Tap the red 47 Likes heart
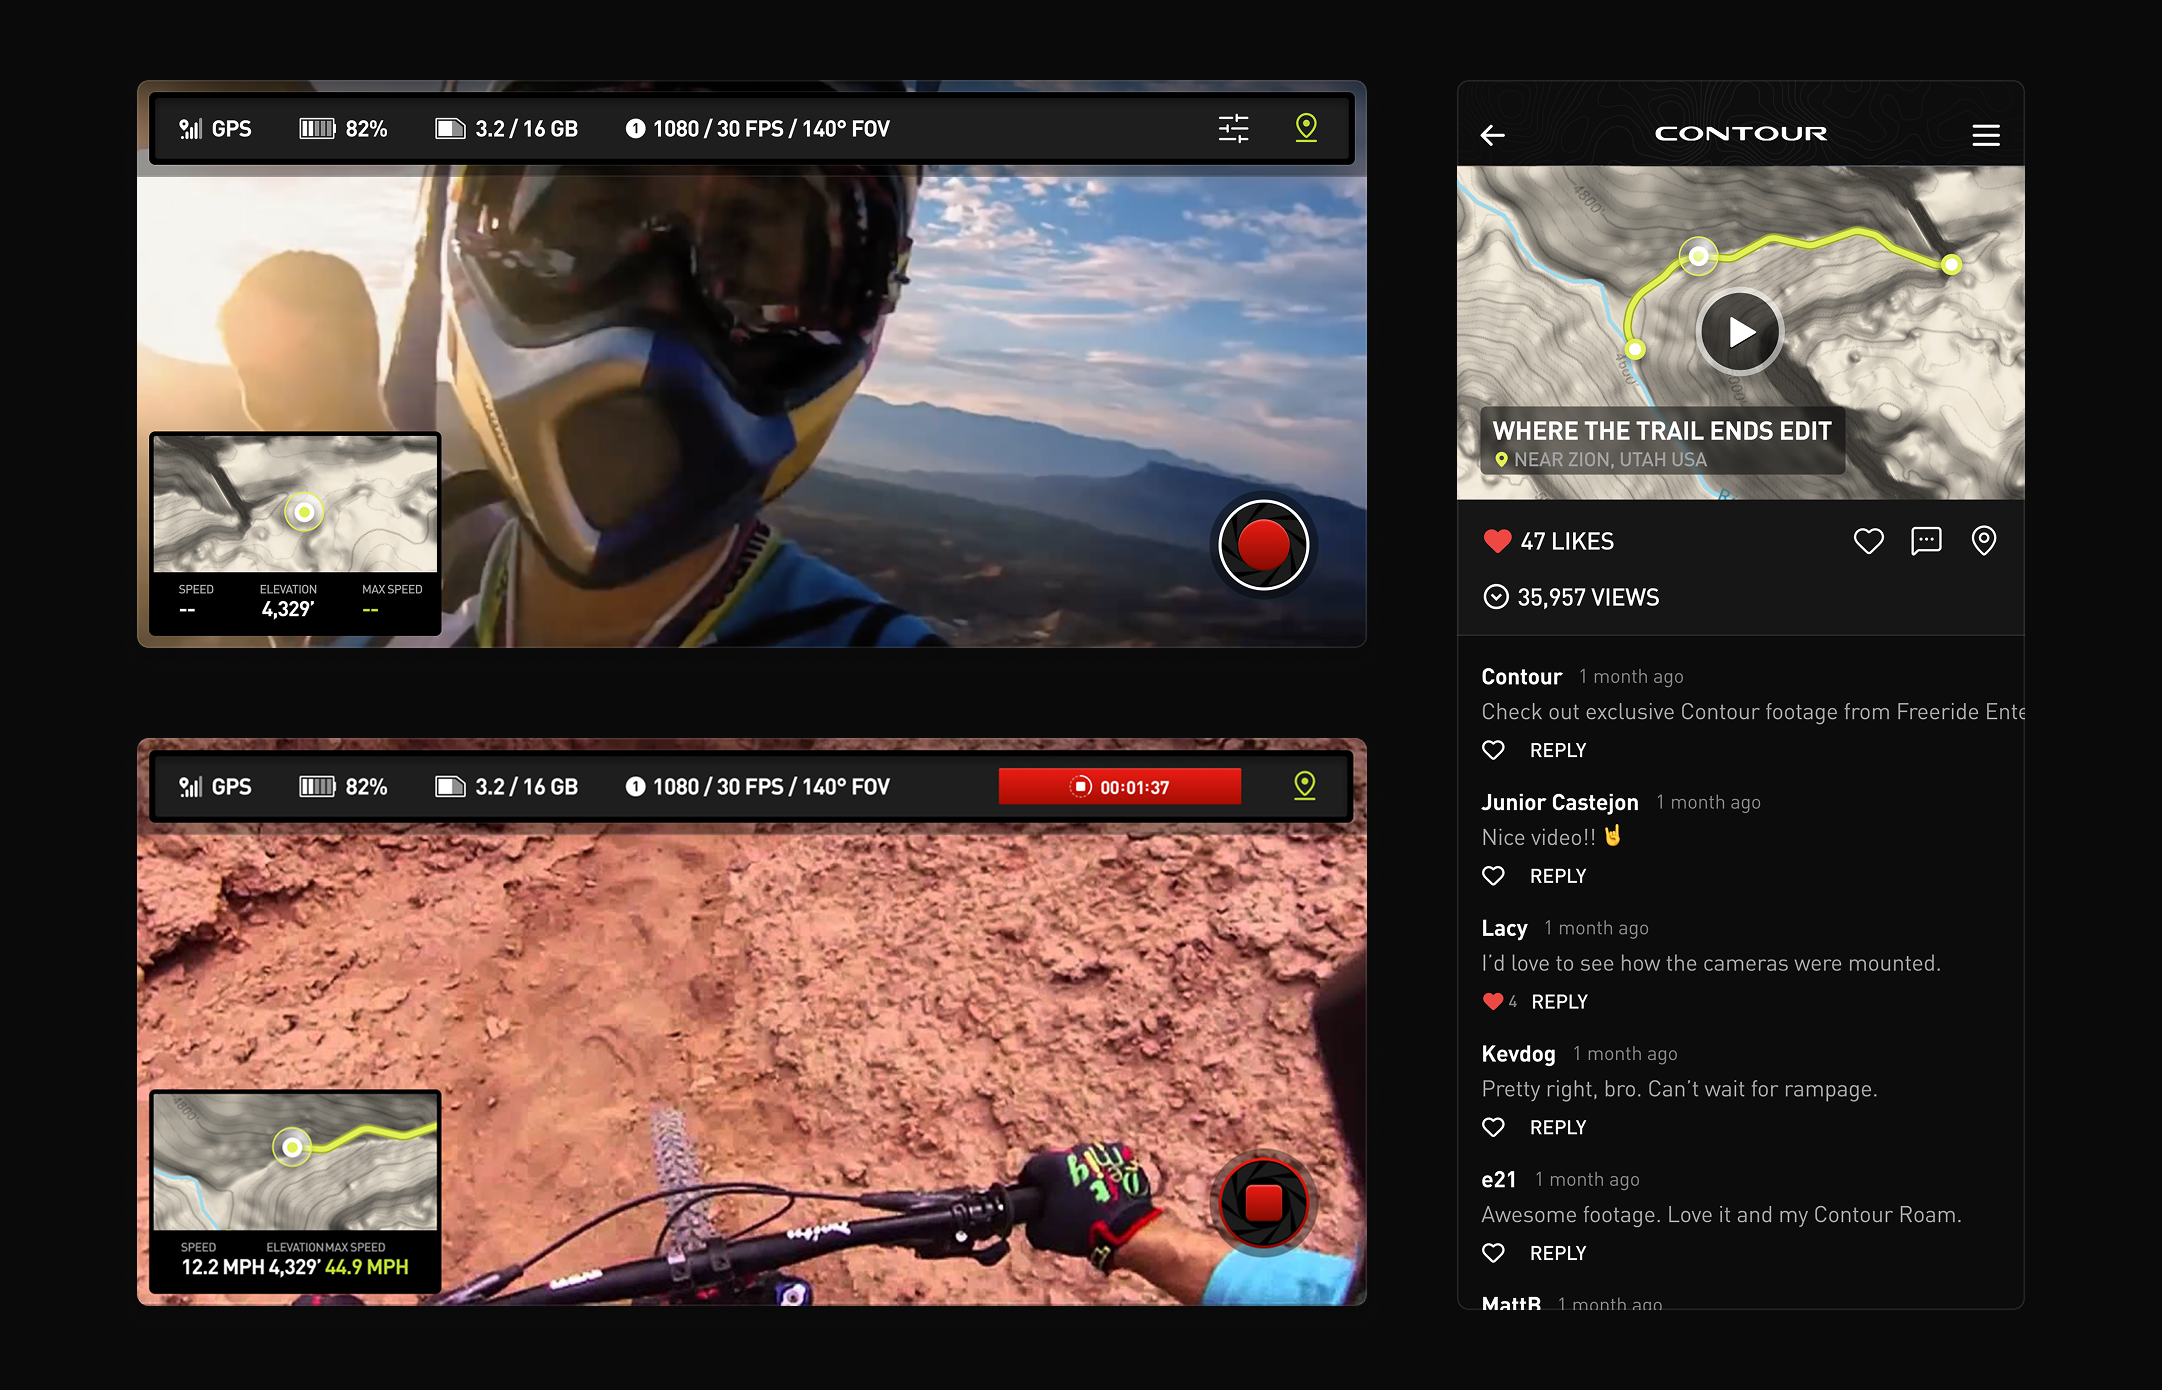This screenshot has height=1390, width=2162. pyautogui.click(x=1497, y=541)
